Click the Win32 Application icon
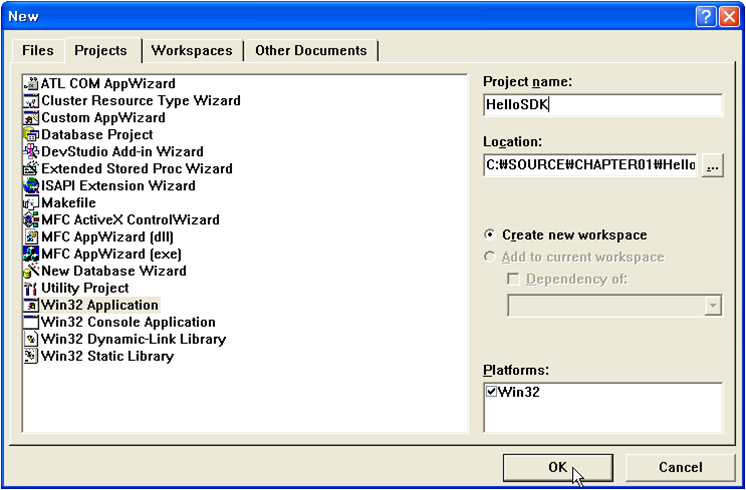Screen dimensions: 746x490 coord(31,305)
